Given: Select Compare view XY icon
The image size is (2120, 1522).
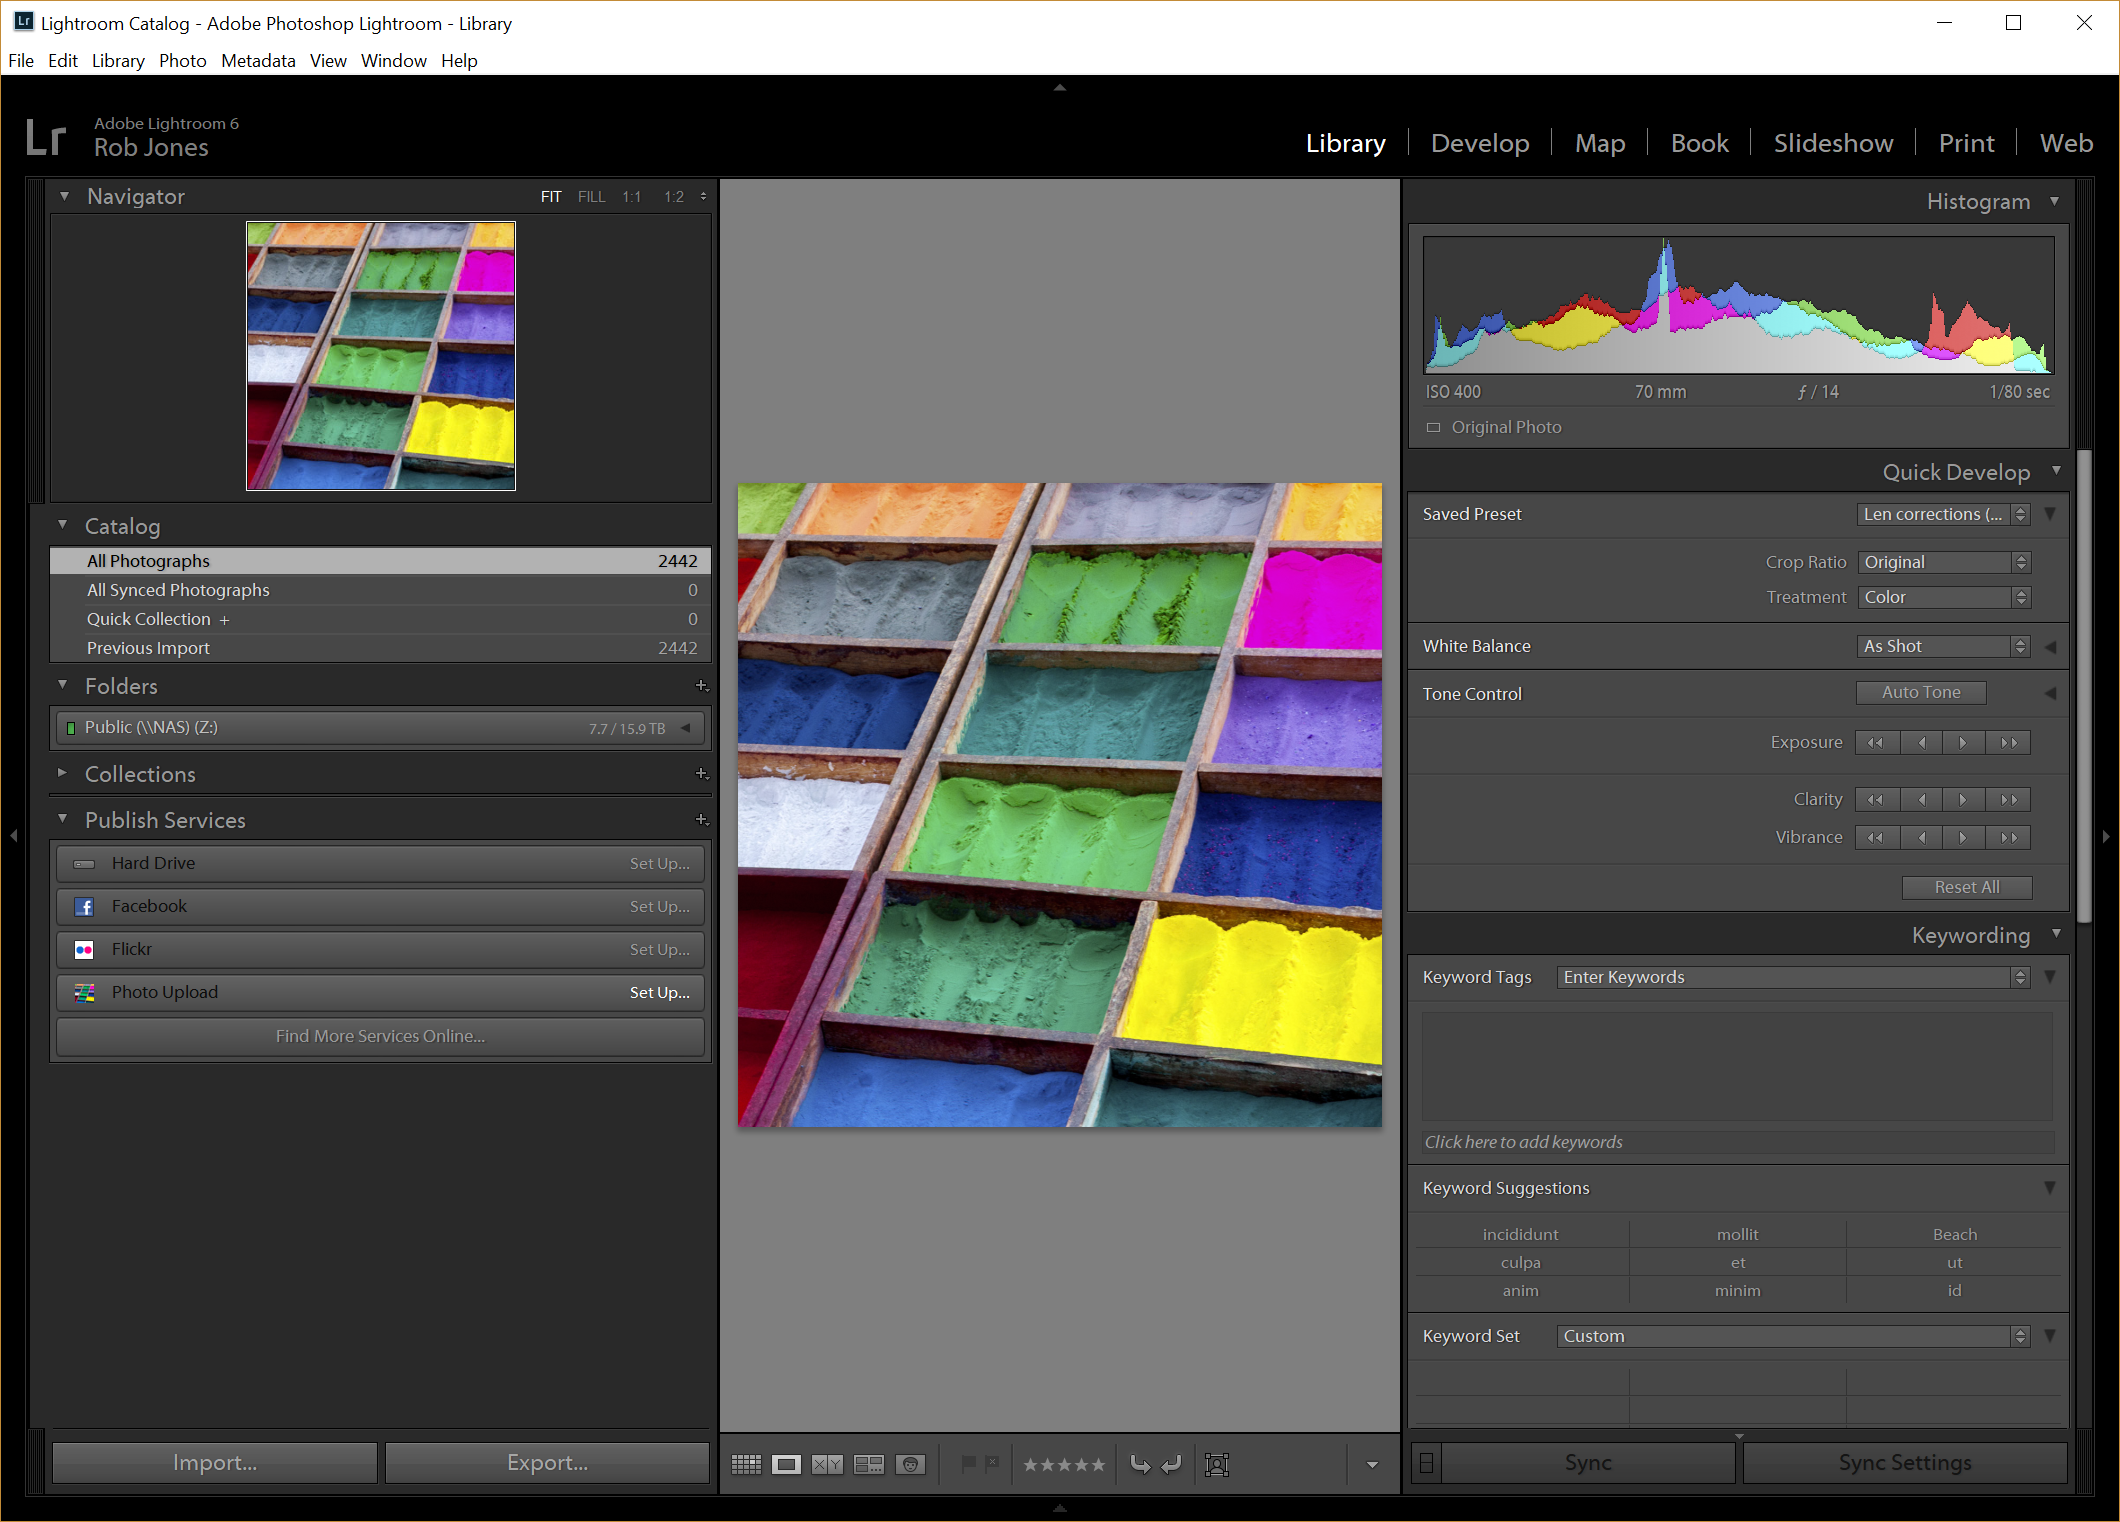Looking at the screenshot, I should pos(827,1464).
